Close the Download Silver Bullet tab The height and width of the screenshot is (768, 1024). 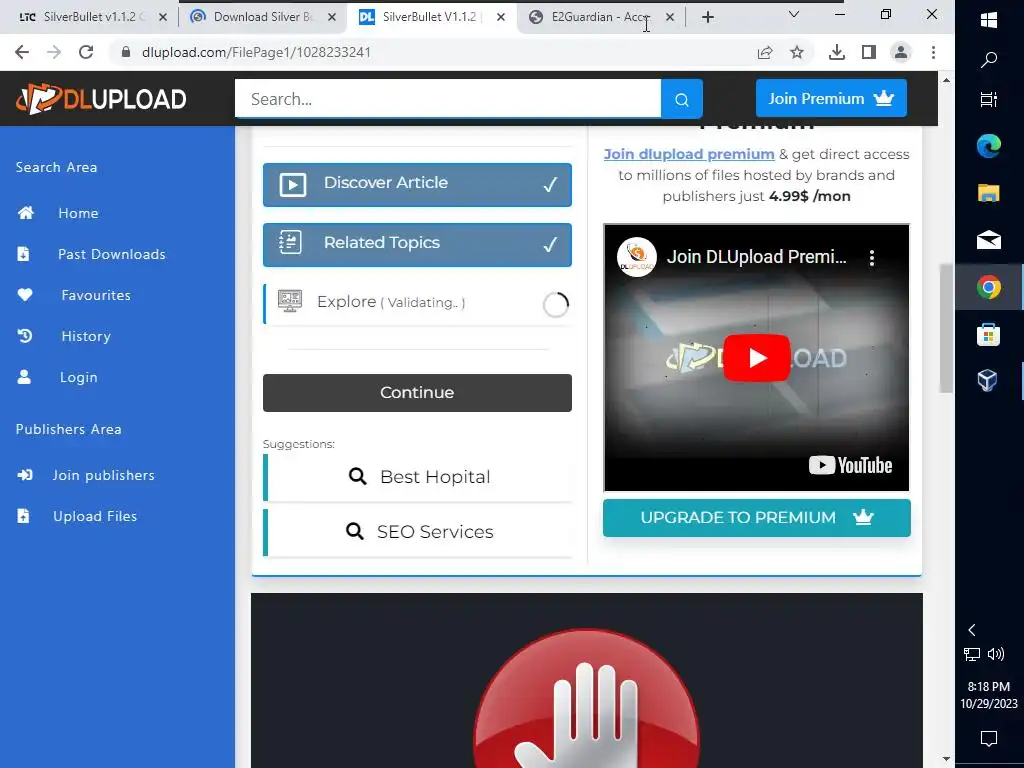[x=332, y=17]
